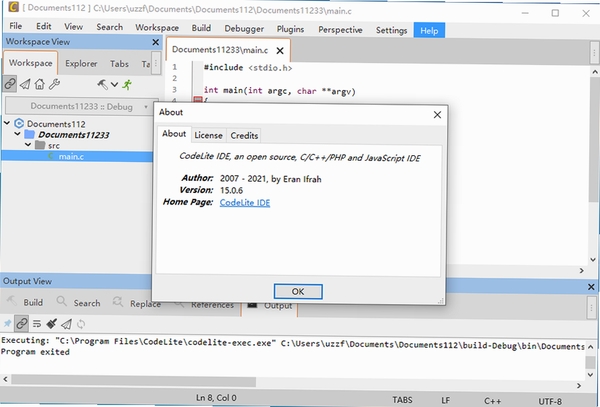Select the Workspace tab
Screen dimensions: 600x407
(31, 63)
